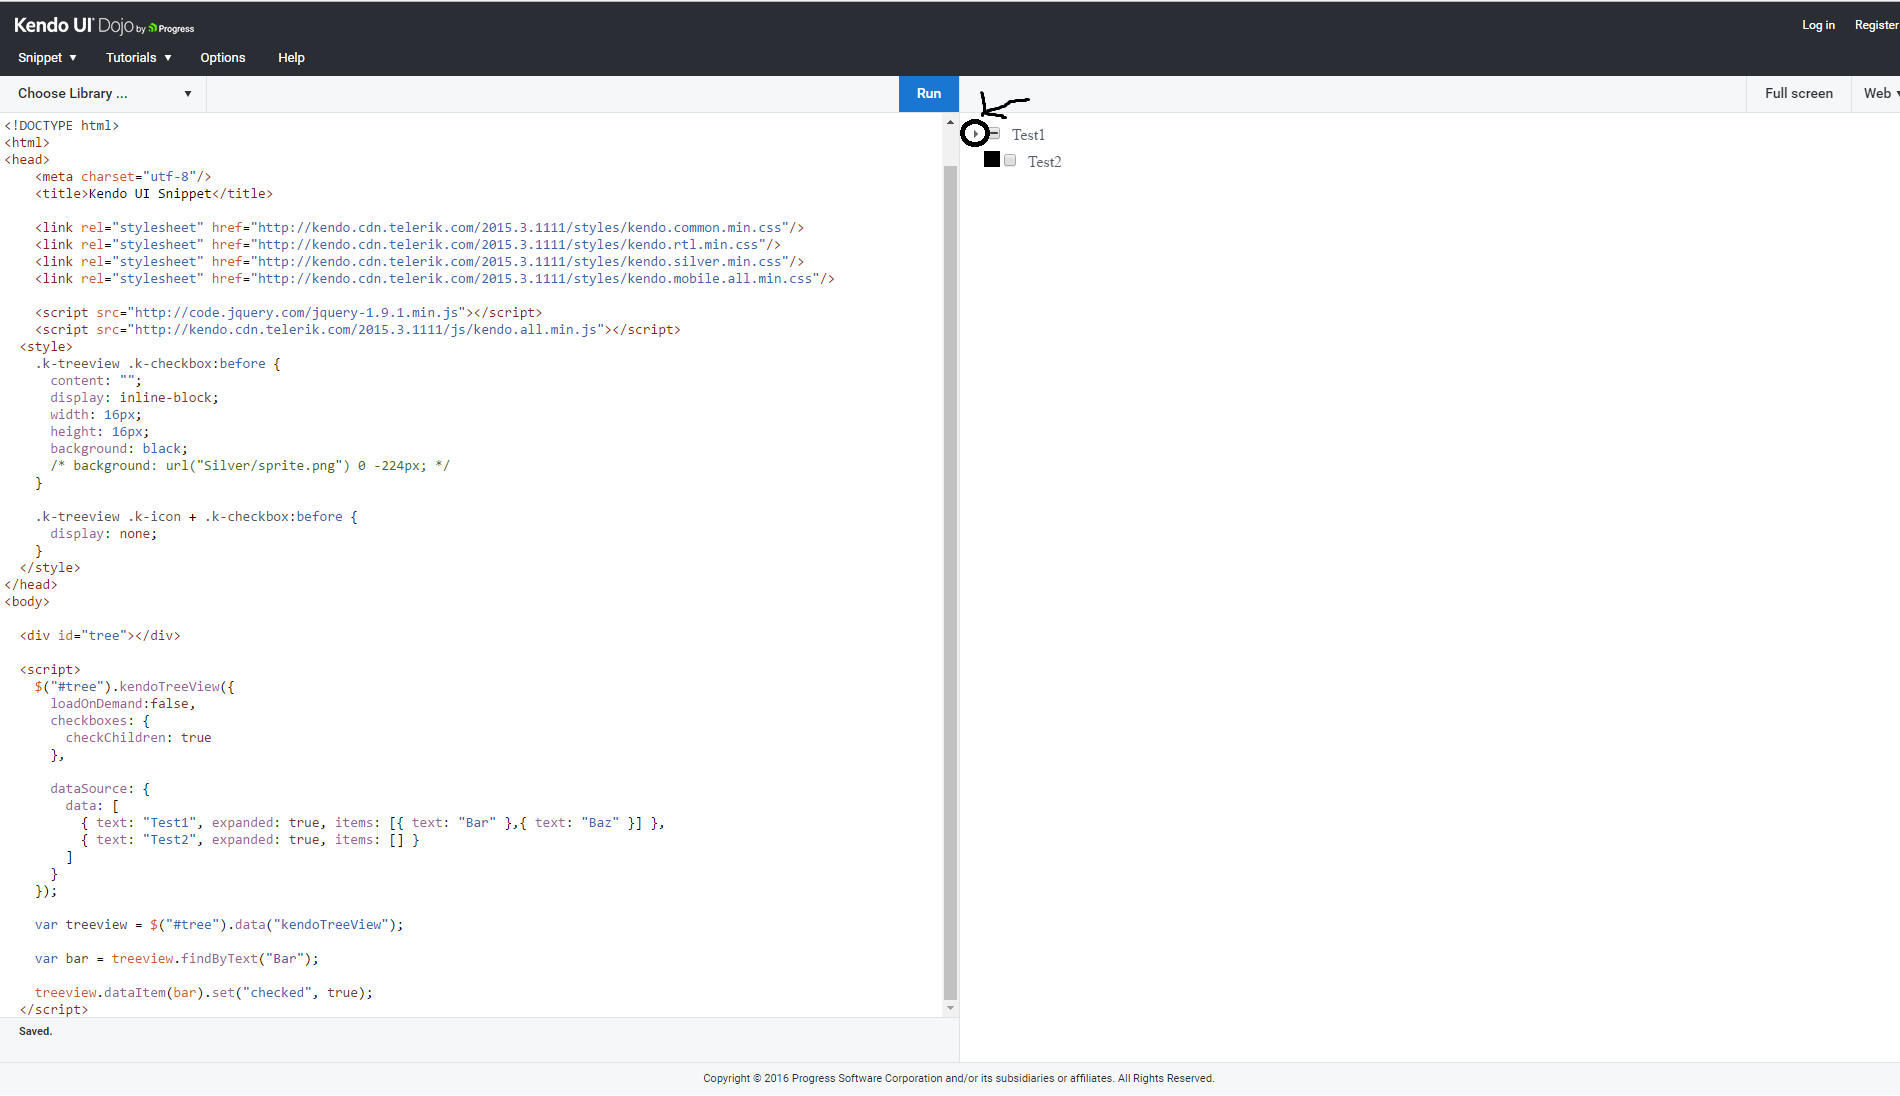Select the Test2 tree item label

point(1045,162)
